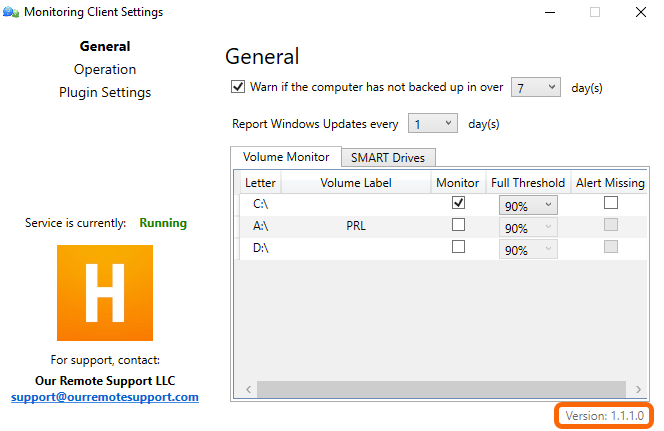Select the C:\ drive letter cell
This screenshot has width=664, height=431.
point(260,204)
